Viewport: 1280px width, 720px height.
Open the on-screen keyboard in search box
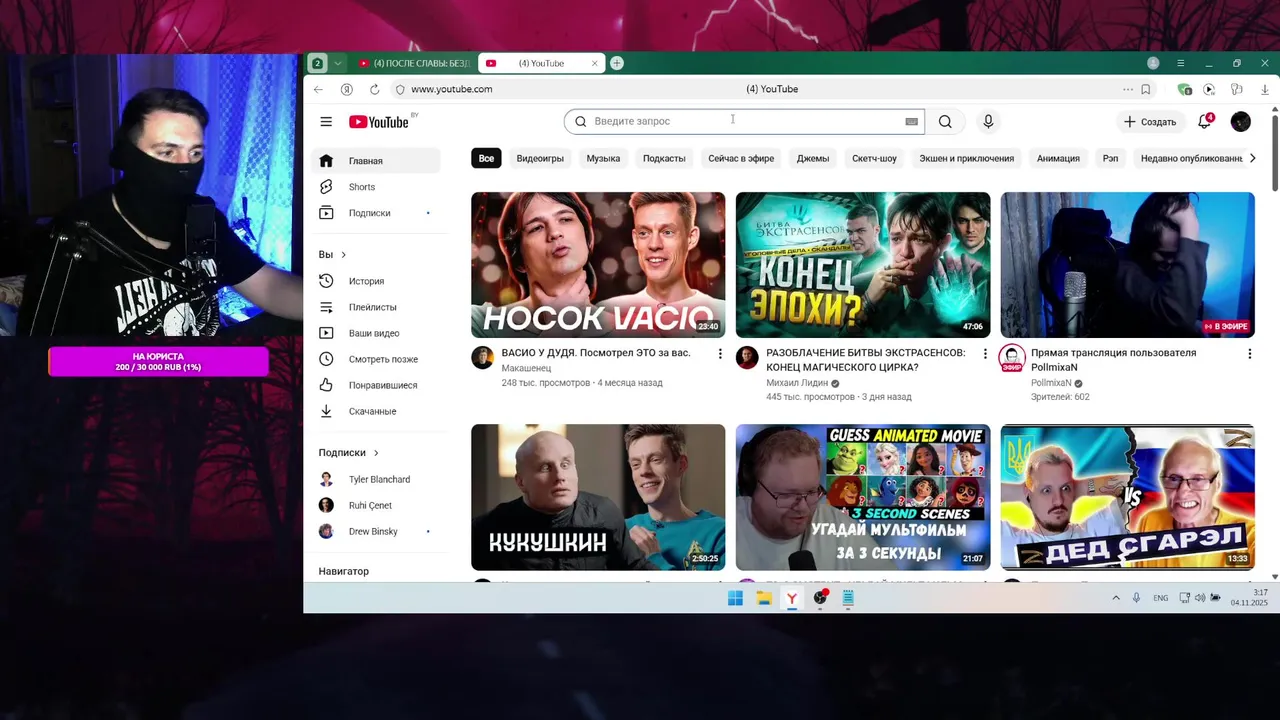(911, 122)
